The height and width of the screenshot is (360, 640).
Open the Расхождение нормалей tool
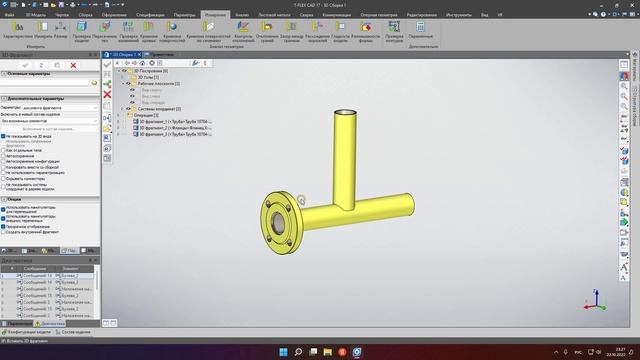(317, 31)
